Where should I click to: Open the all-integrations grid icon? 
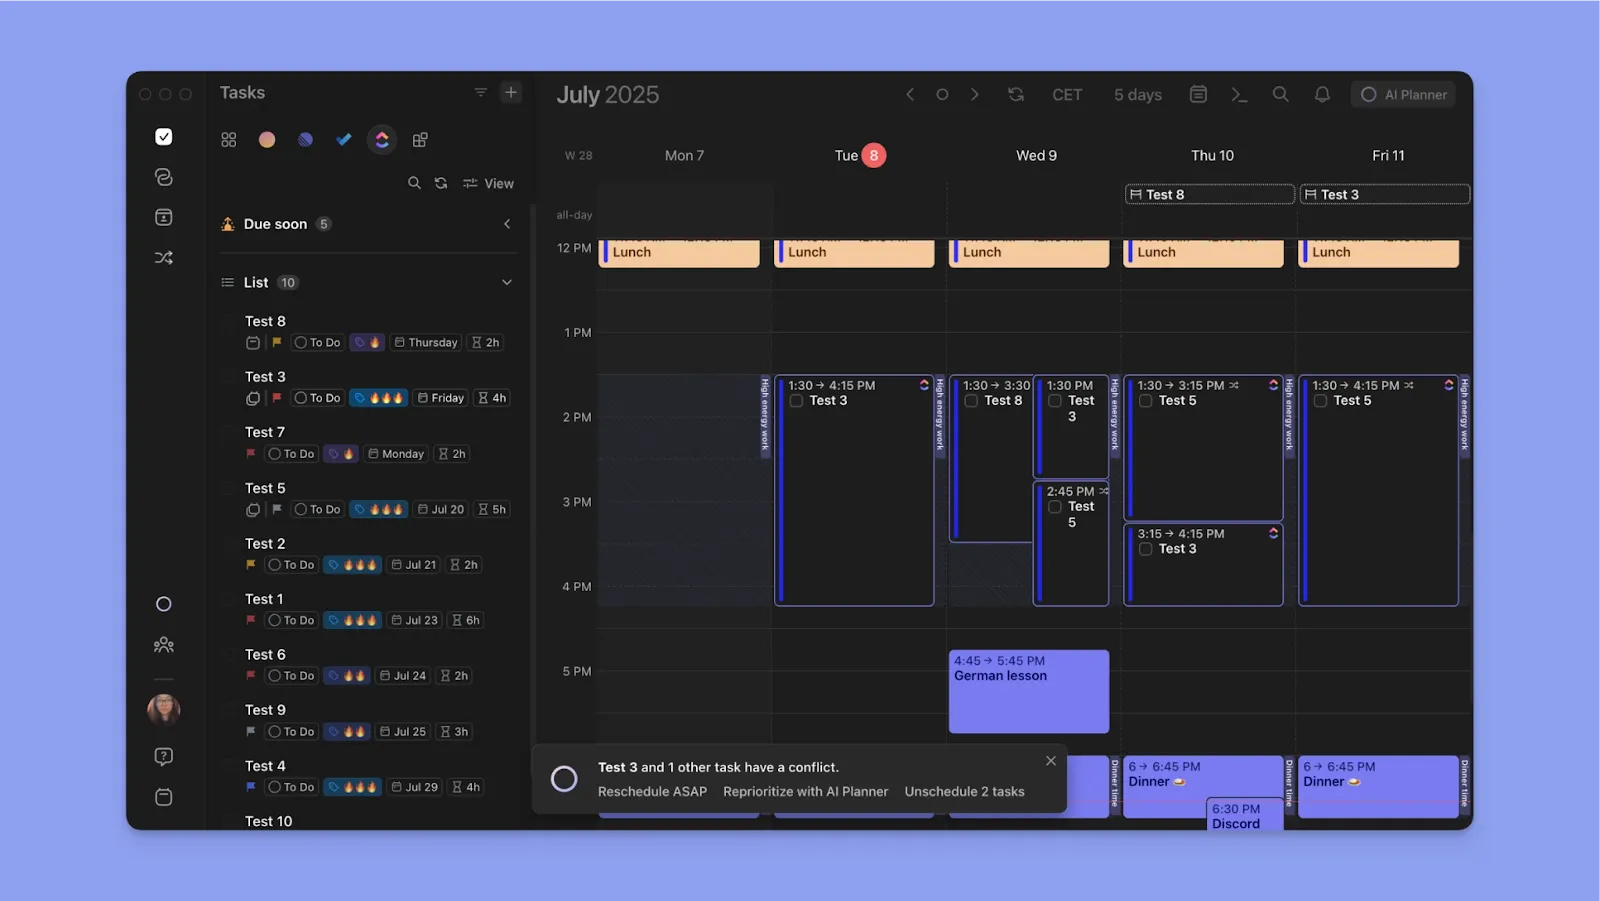click(x=229, y=140)
